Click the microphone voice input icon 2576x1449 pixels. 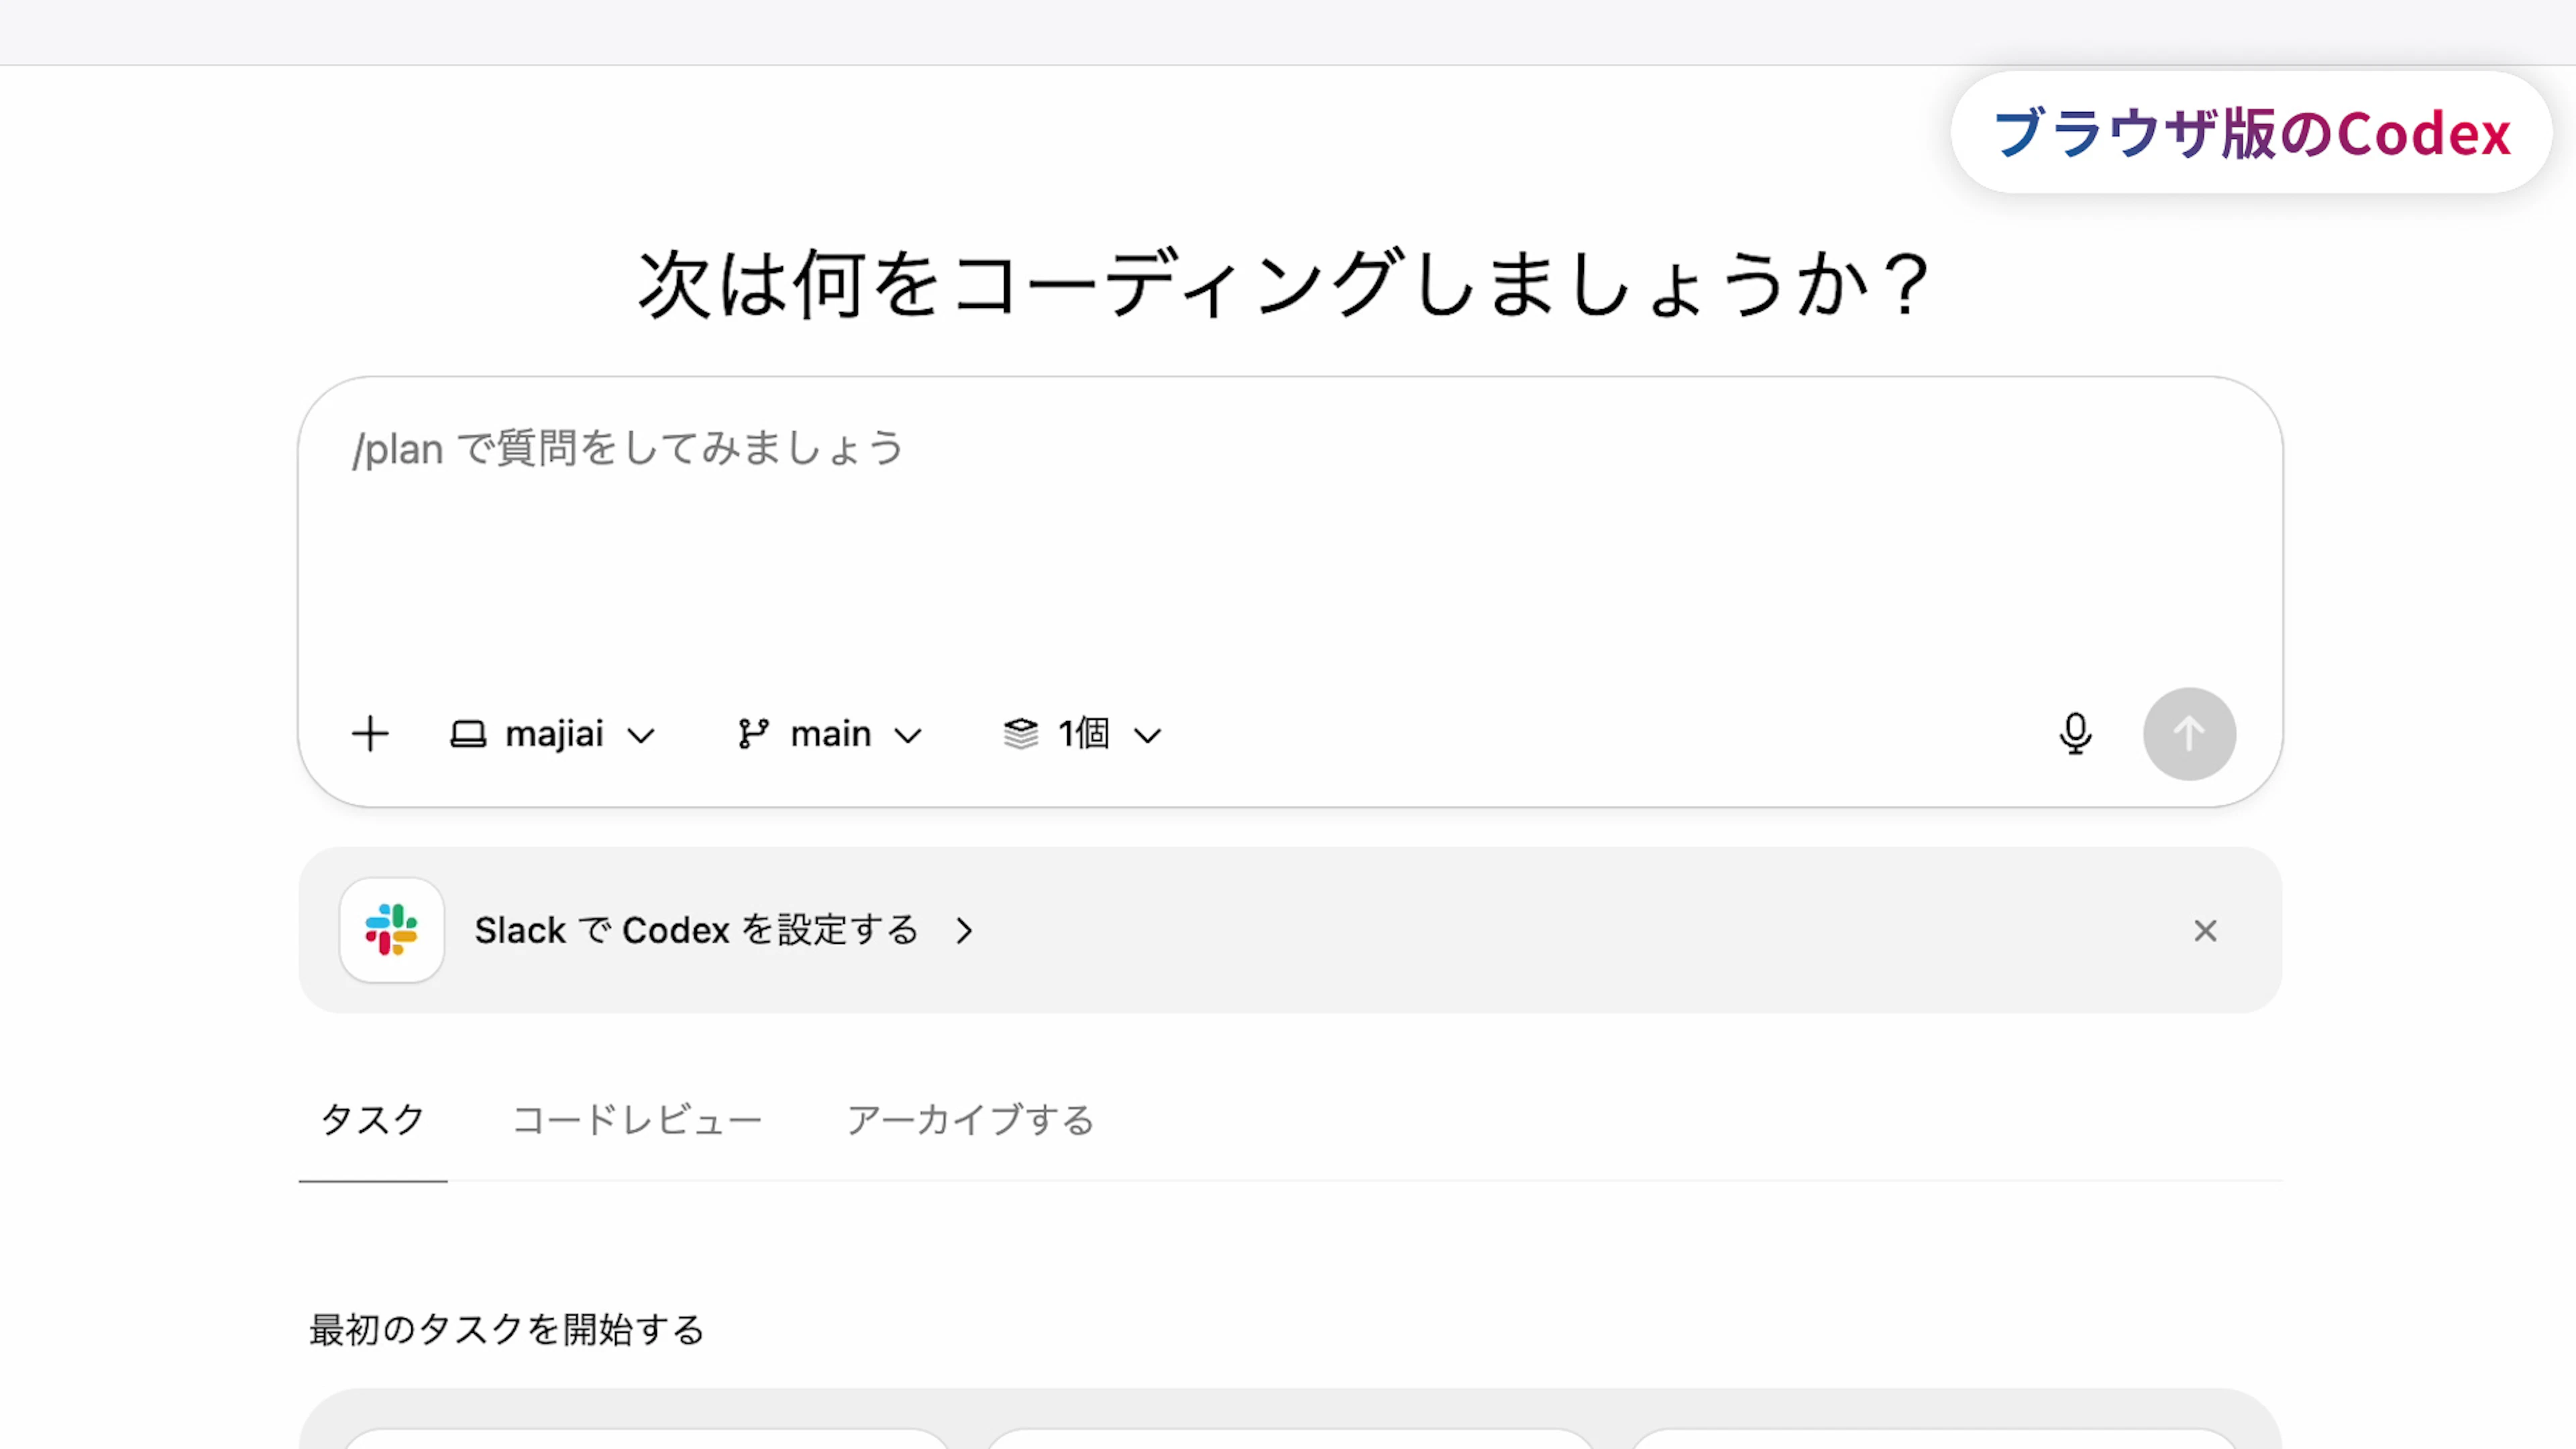tap(2075, 734)
